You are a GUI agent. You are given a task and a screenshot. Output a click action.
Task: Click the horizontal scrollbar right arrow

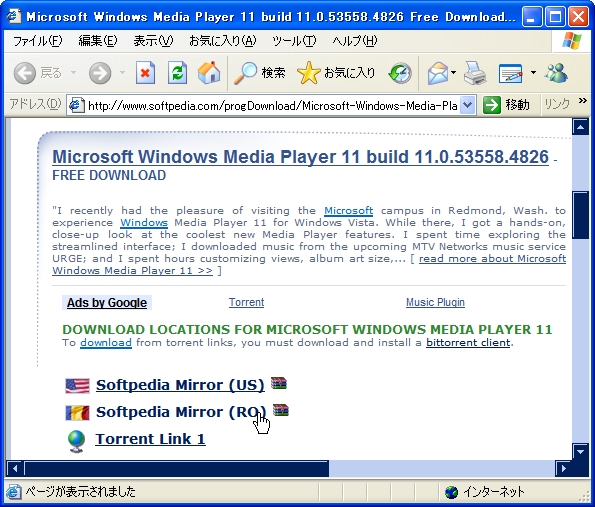tap(564, 468)
